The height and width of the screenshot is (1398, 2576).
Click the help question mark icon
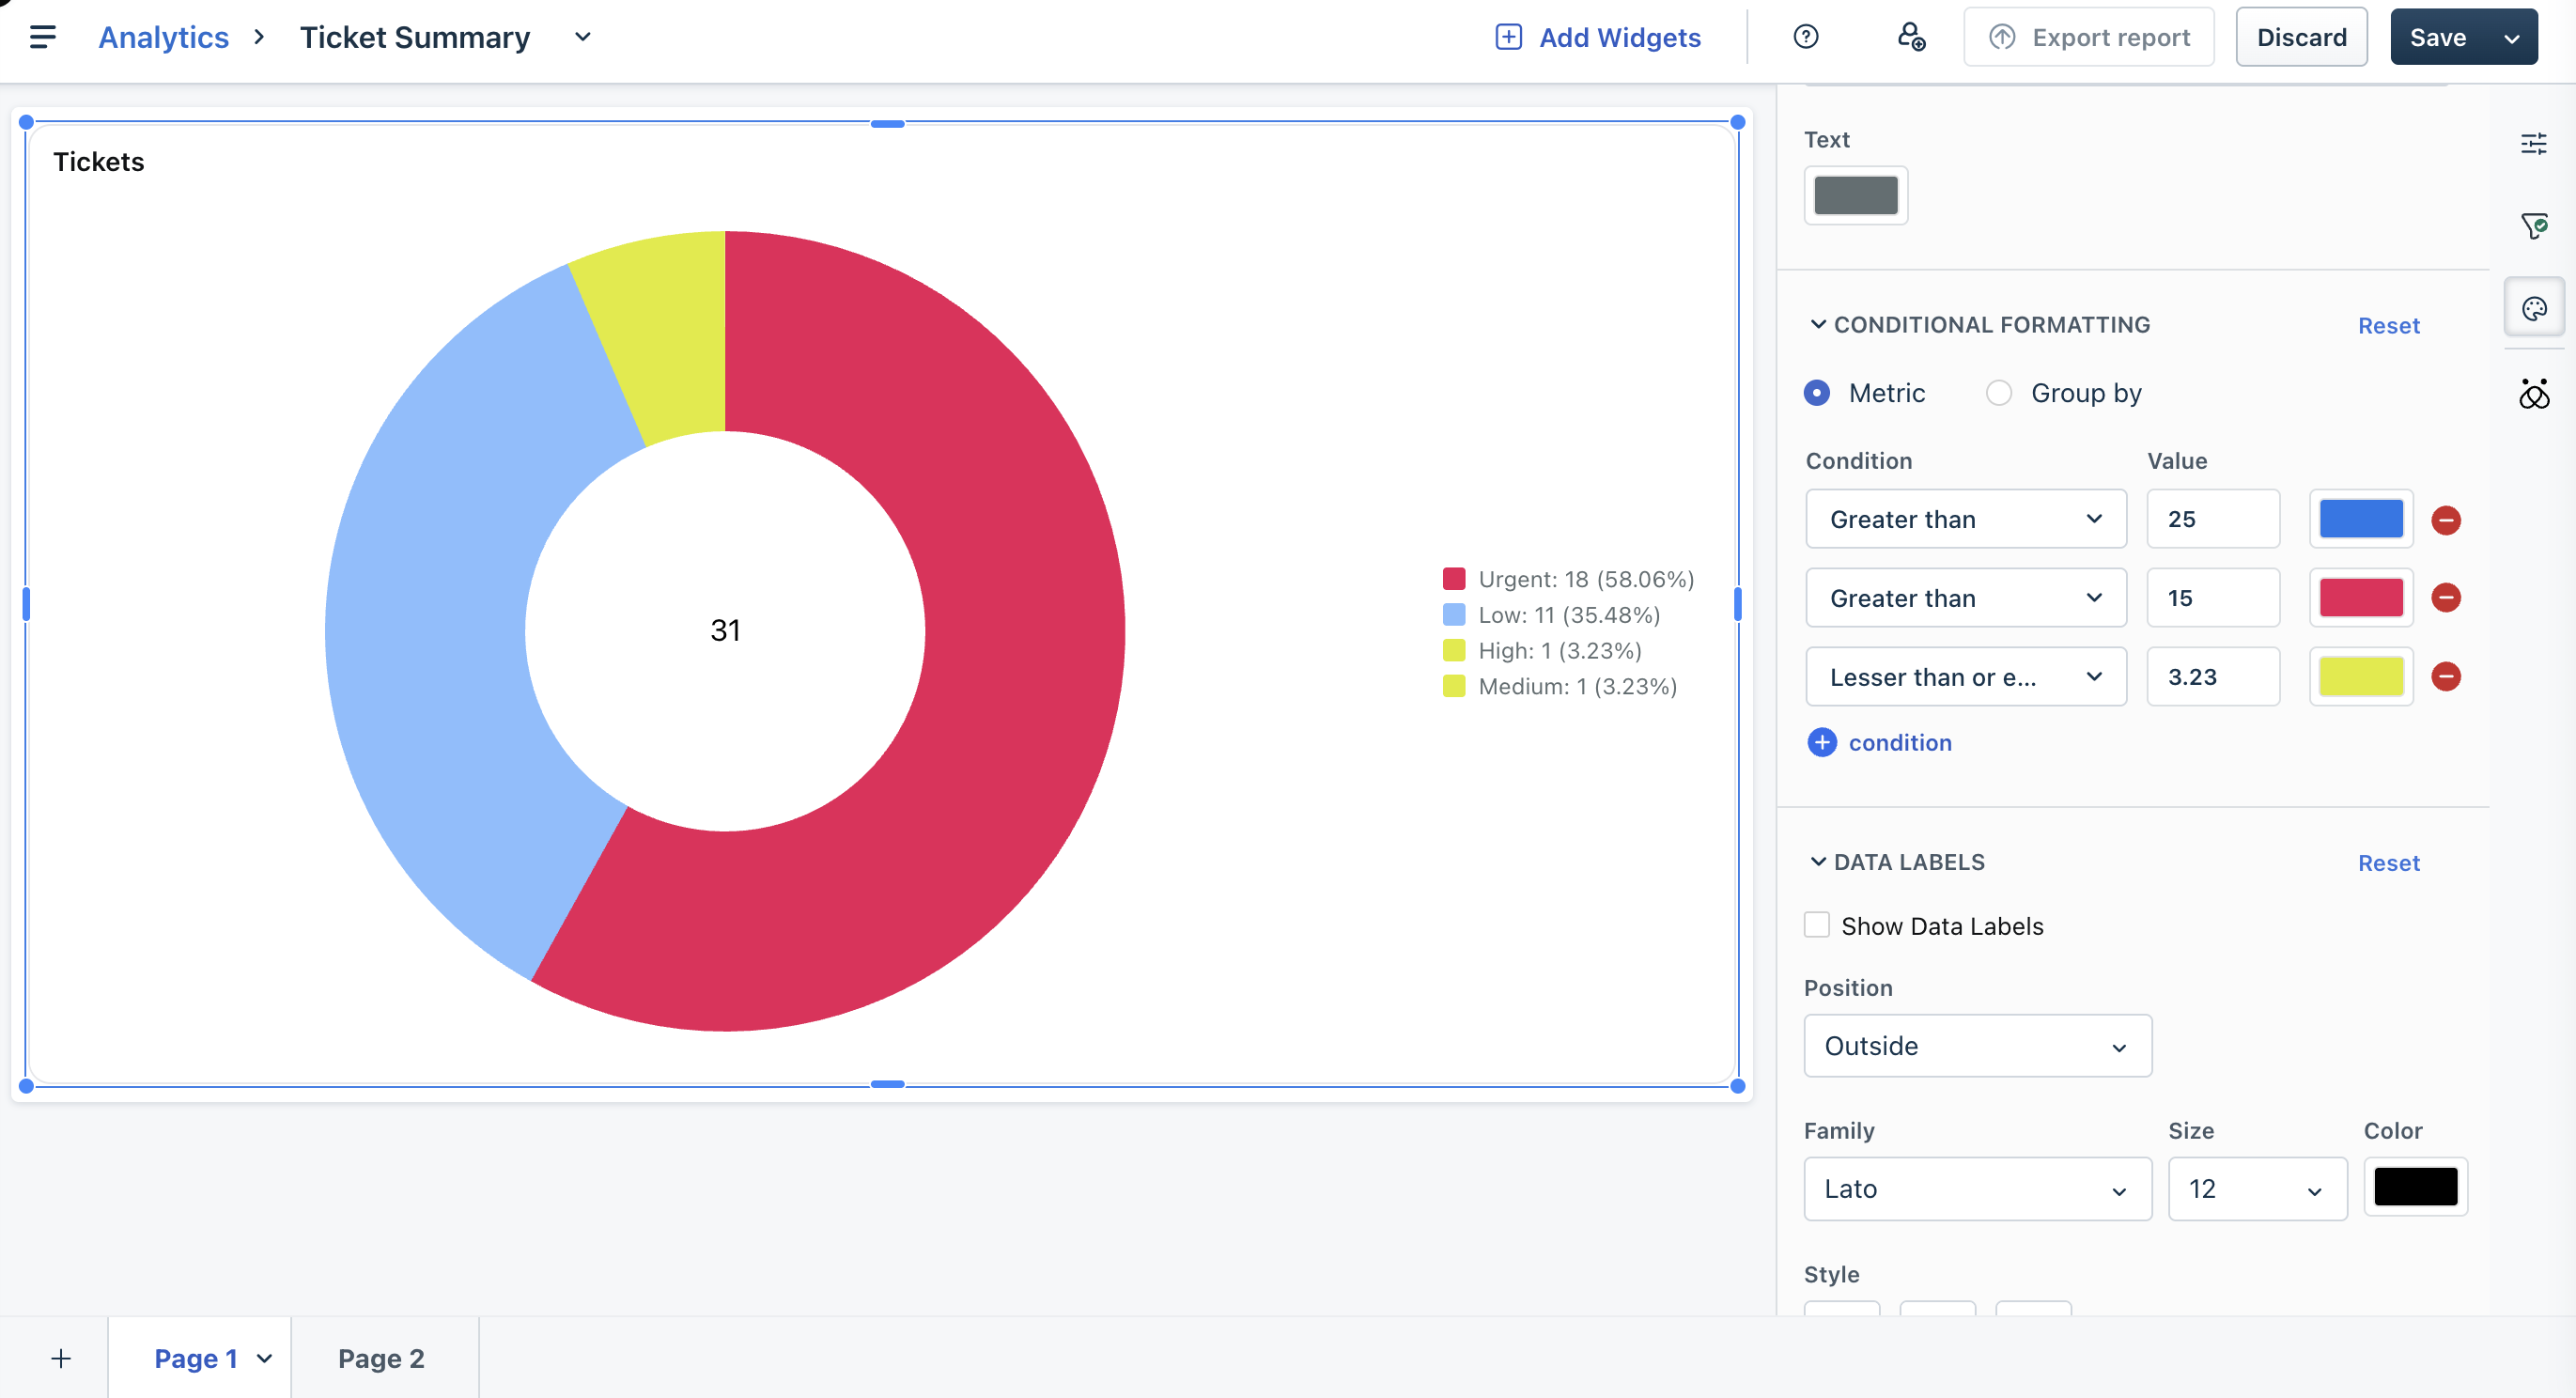point(1805,37)
